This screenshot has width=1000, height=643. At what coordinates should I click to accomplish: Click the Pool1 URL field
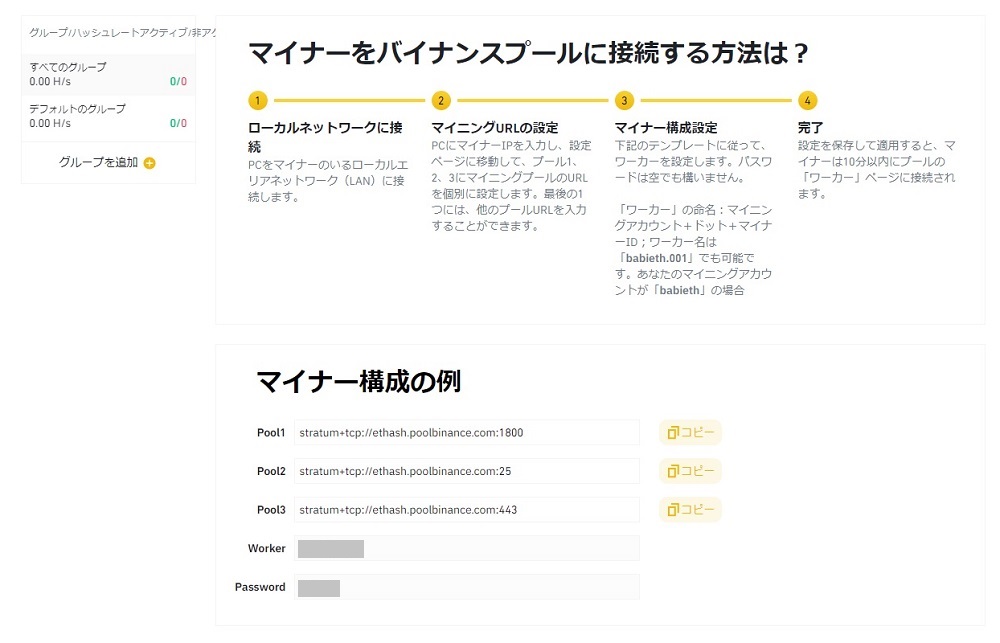[467, 432]
